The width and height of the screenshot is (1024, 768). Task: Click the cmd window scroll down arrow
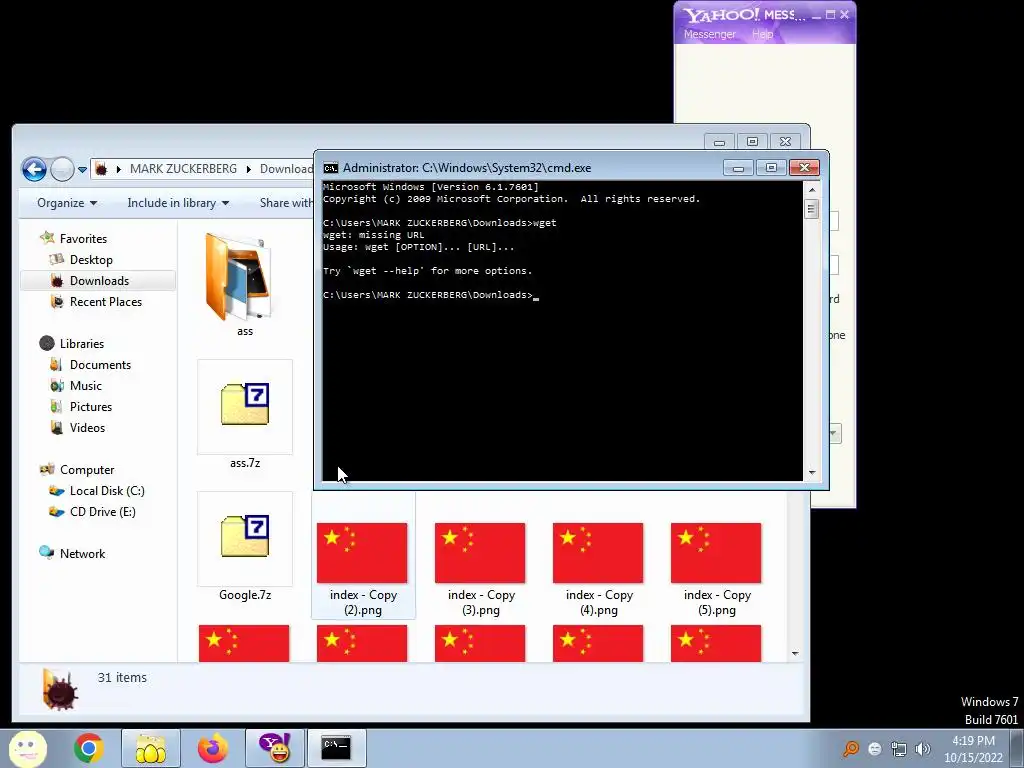[812, 472]
